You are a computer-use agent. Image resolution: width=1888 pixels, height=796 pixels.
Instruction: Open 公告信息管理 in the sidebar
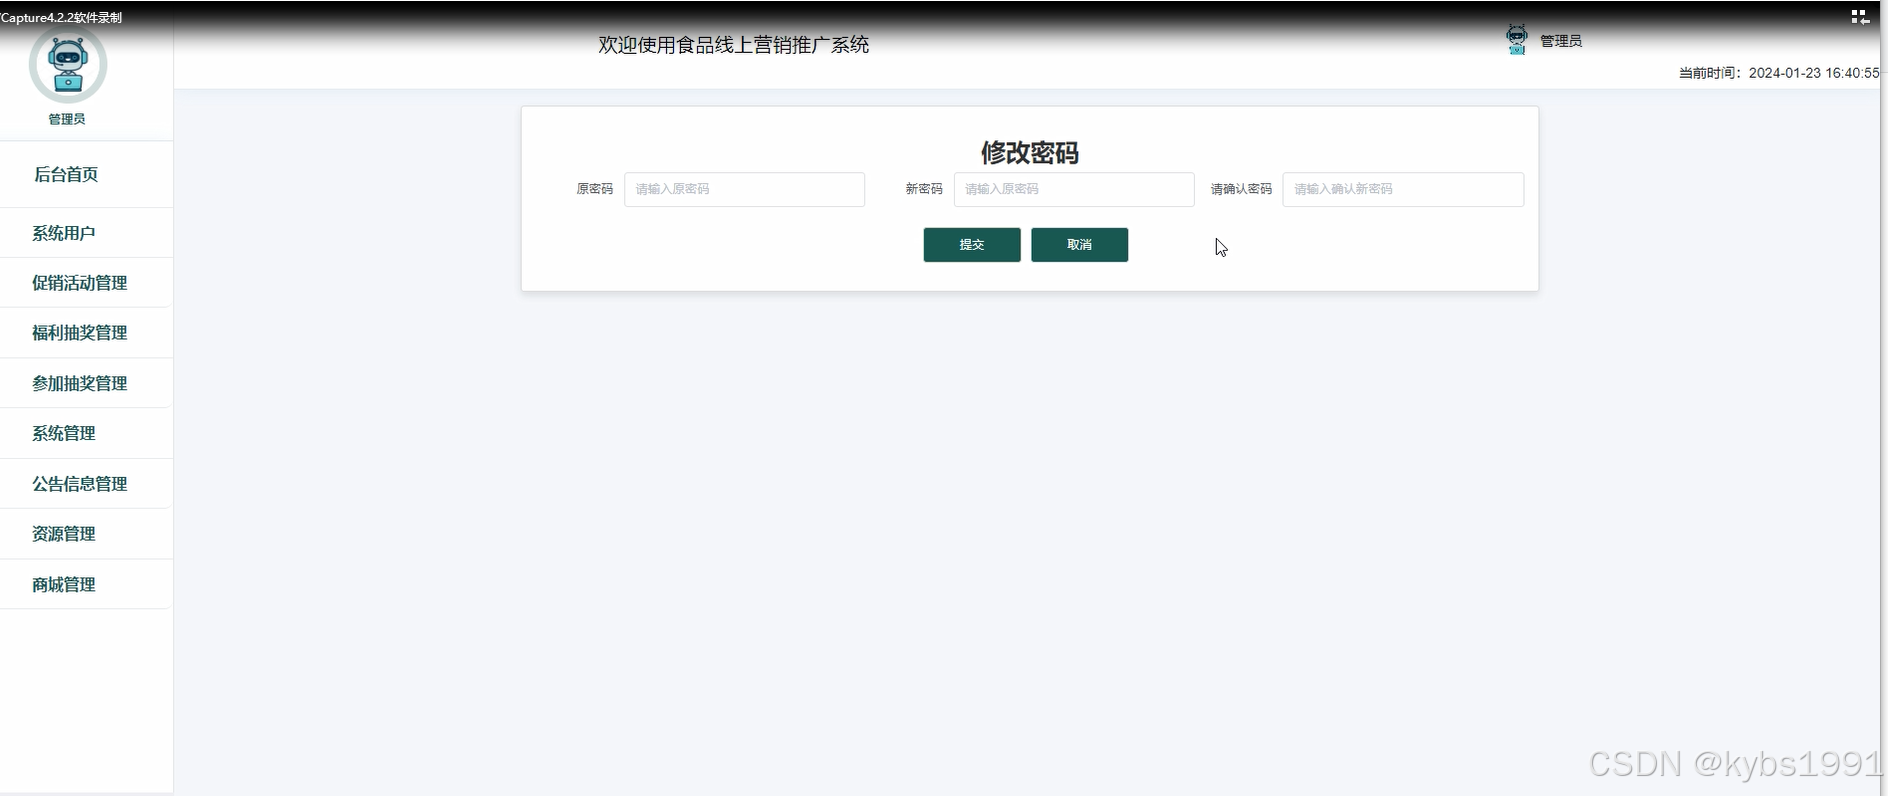click(80, 484)
